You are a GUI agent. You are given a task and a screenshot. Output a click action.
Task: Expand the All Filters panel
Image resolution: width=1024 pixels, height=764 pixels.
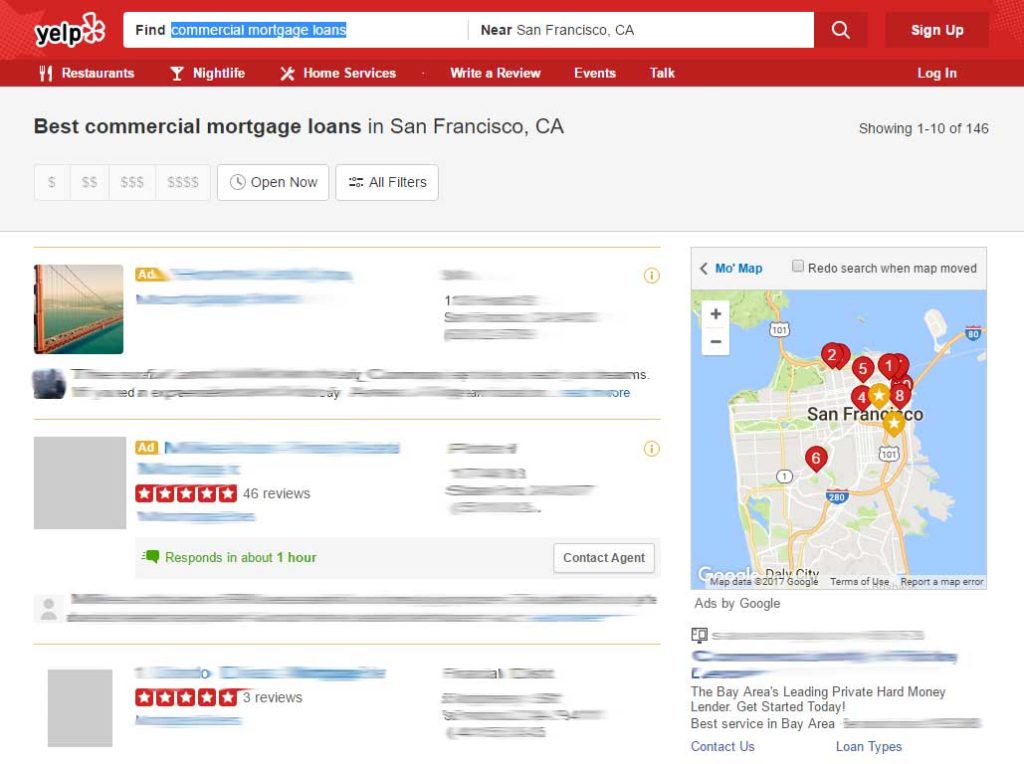click(387, 182)
